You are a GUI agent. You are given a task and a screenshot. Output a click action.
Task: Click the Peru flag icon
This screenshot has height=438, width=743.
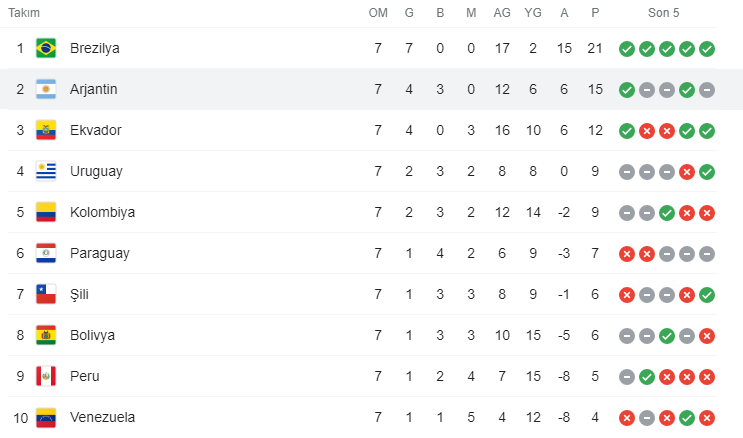46,376
